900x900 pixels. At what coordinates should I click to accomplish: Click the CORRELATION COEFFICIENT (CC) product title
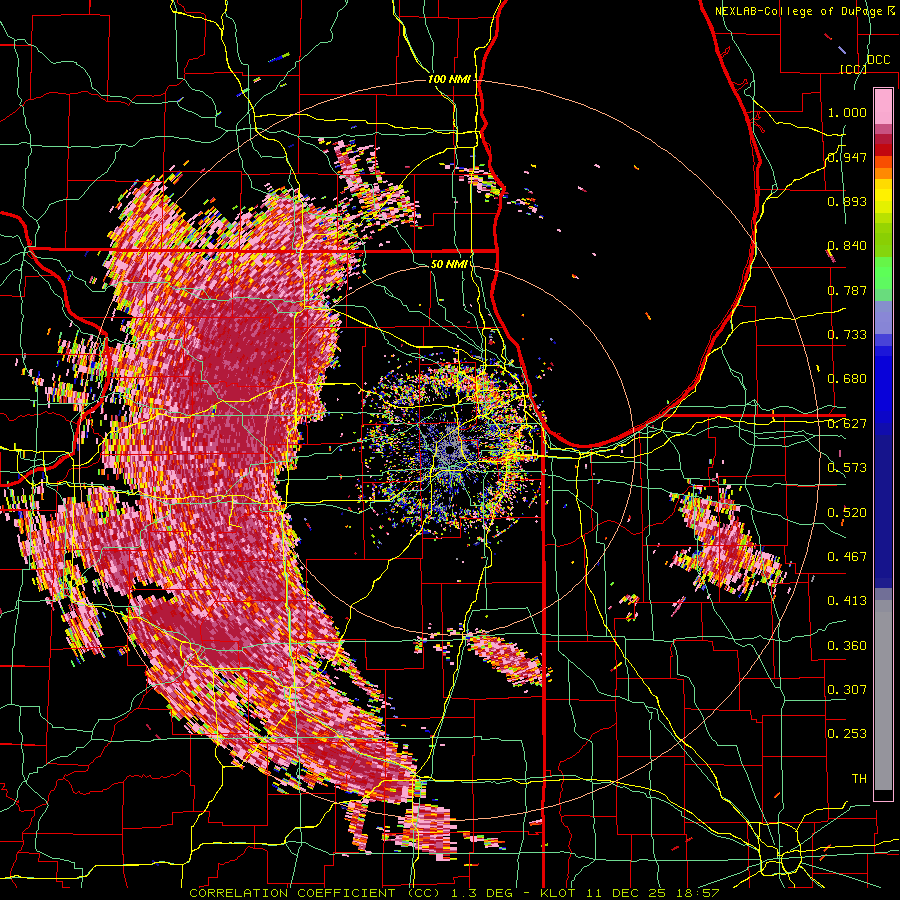click(x=315, y=893)
